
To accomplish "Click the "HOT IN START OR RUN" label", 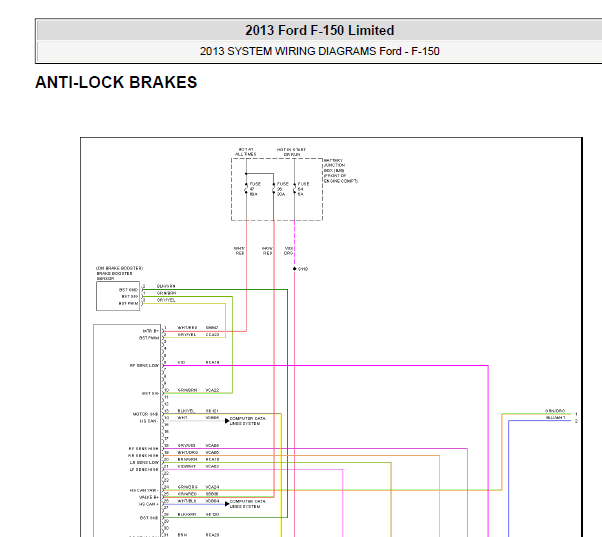I will point(291,152).
